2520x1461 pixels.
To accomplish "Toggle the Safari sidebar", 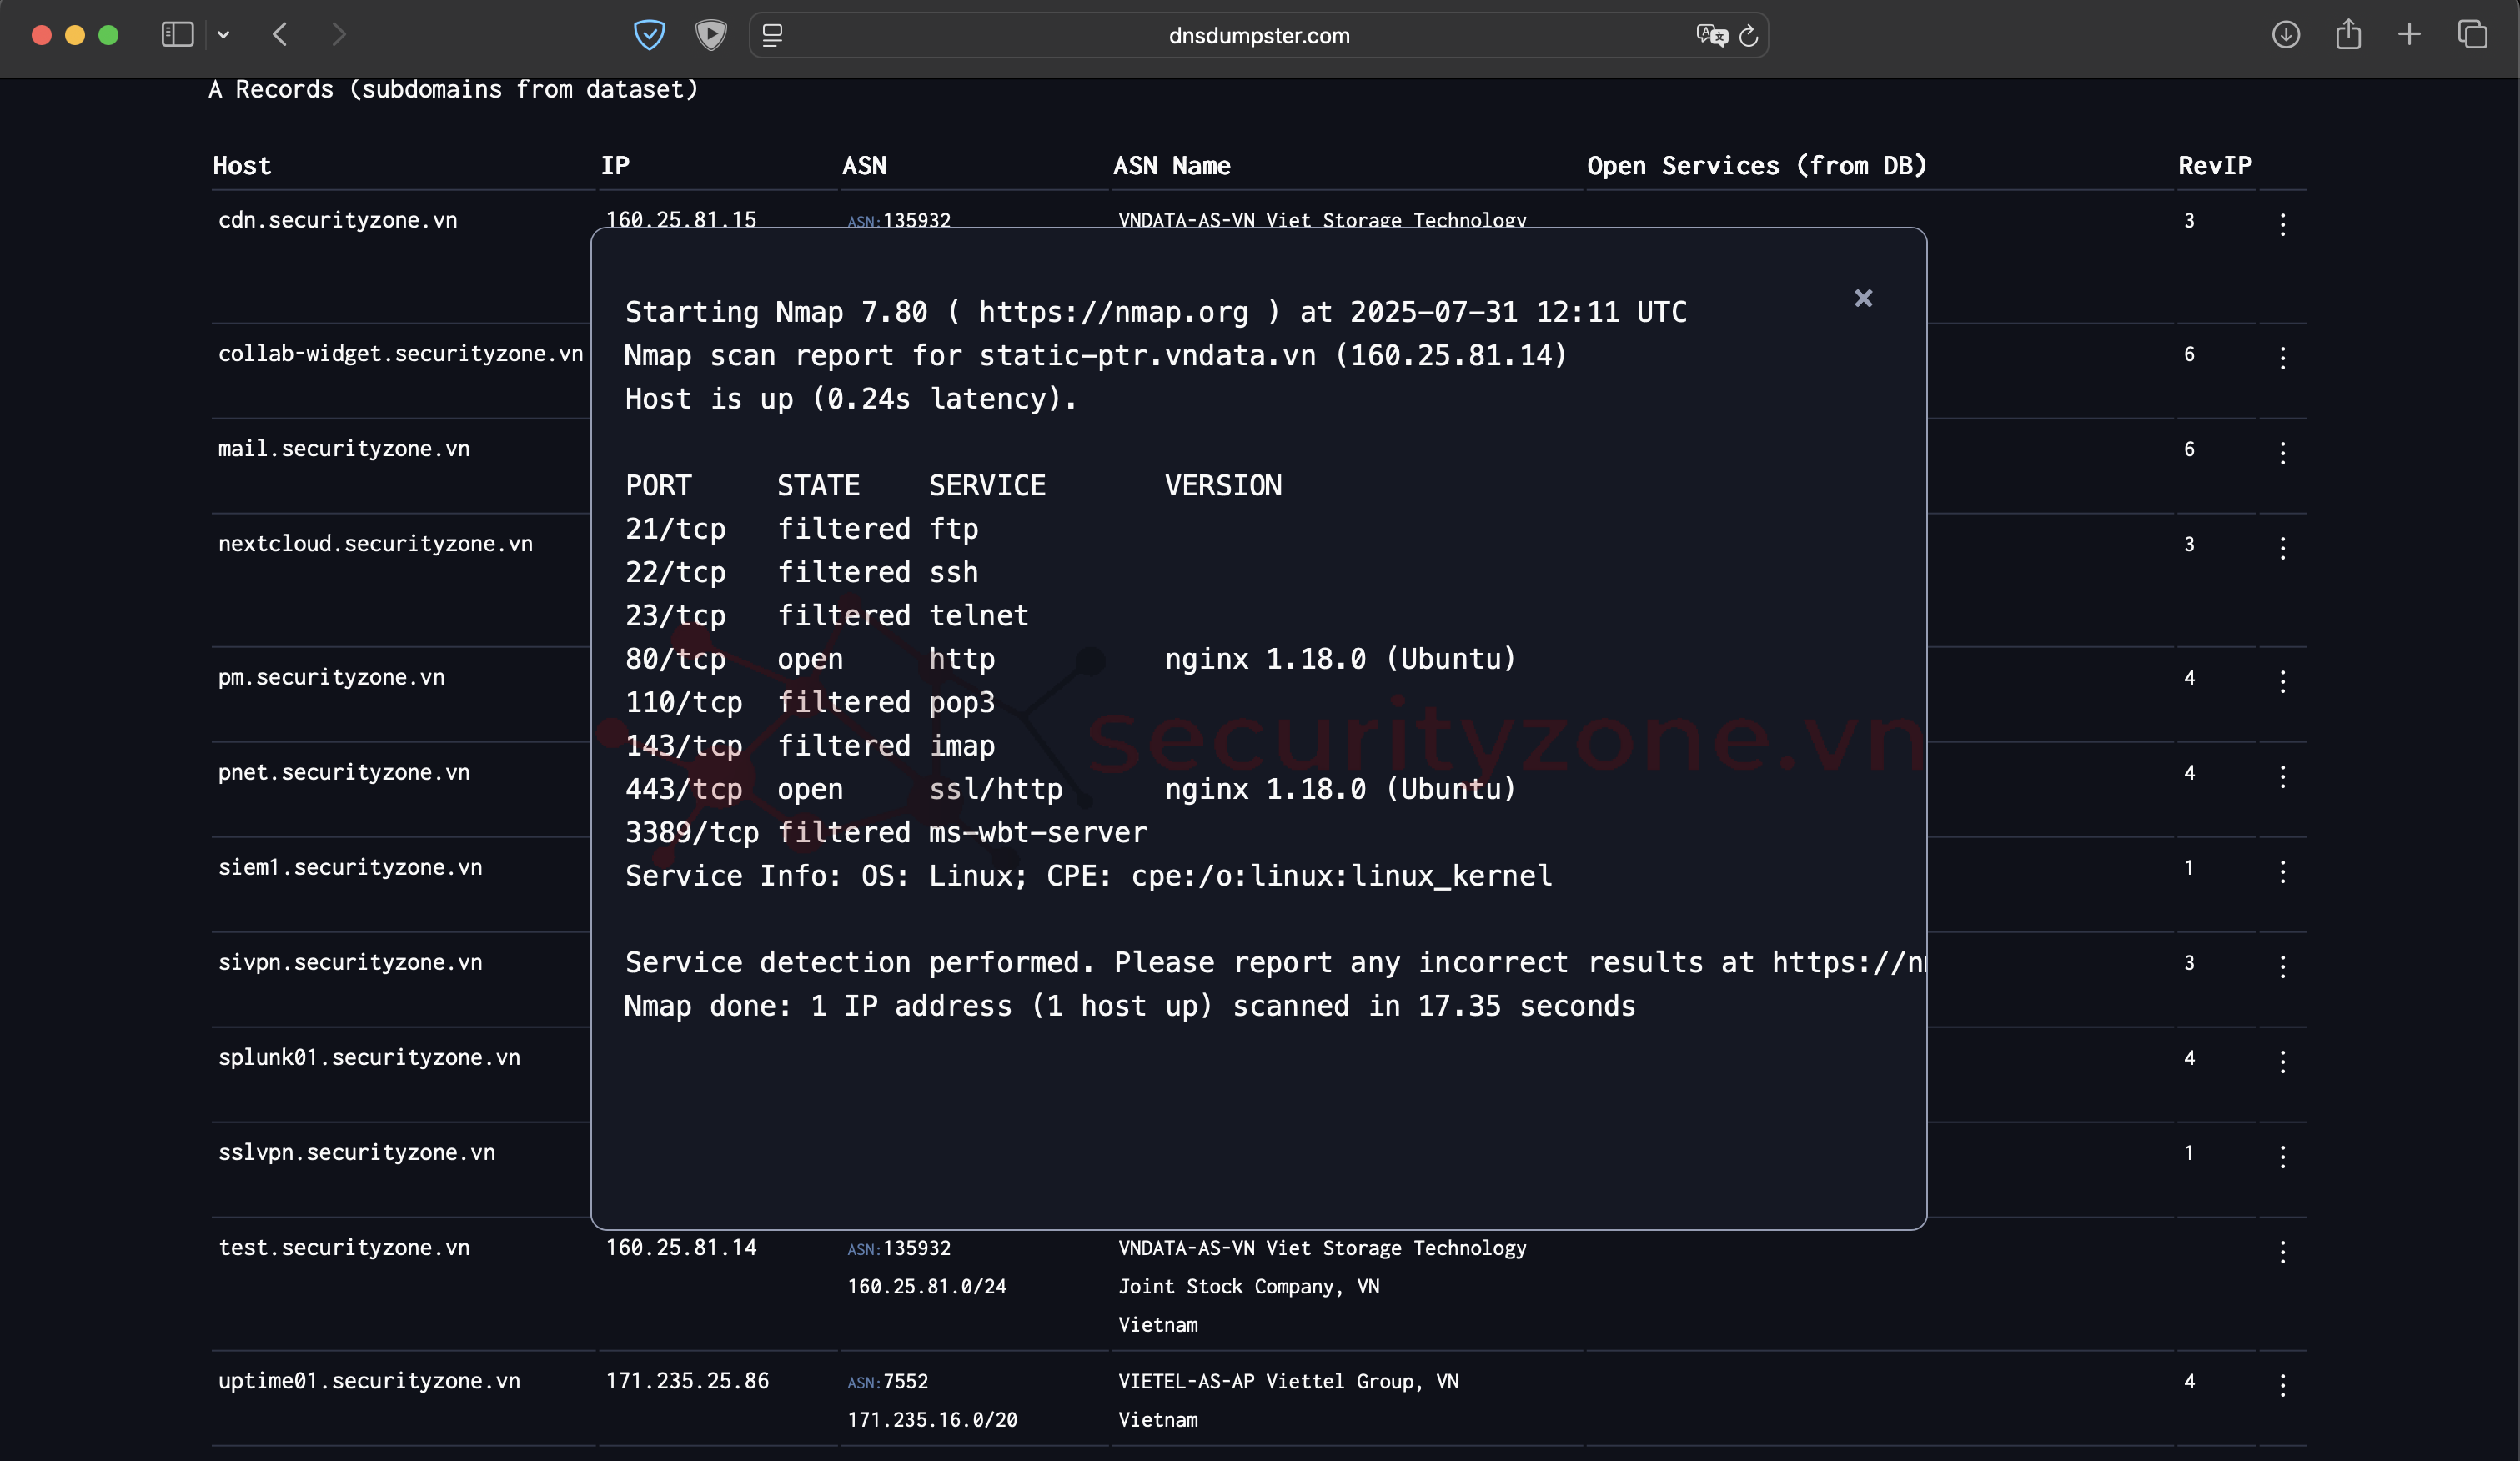I will 177,35.
